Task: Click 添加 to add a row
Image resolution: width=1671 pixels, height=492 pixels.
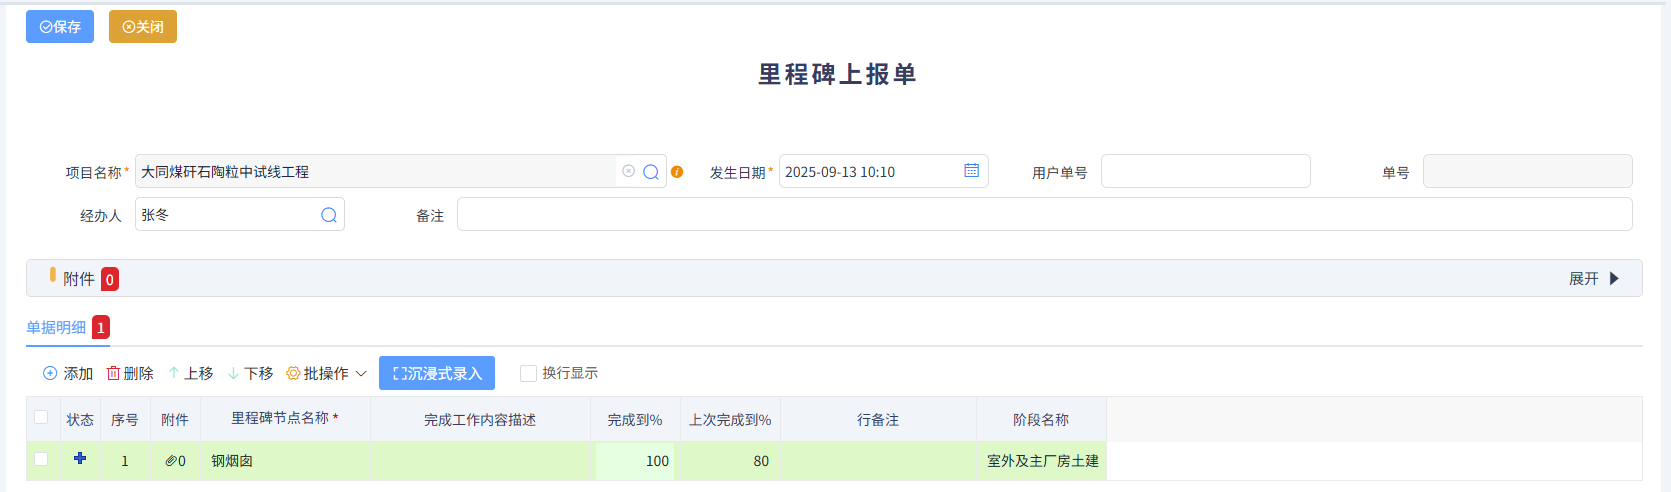Action: [68, 373]
